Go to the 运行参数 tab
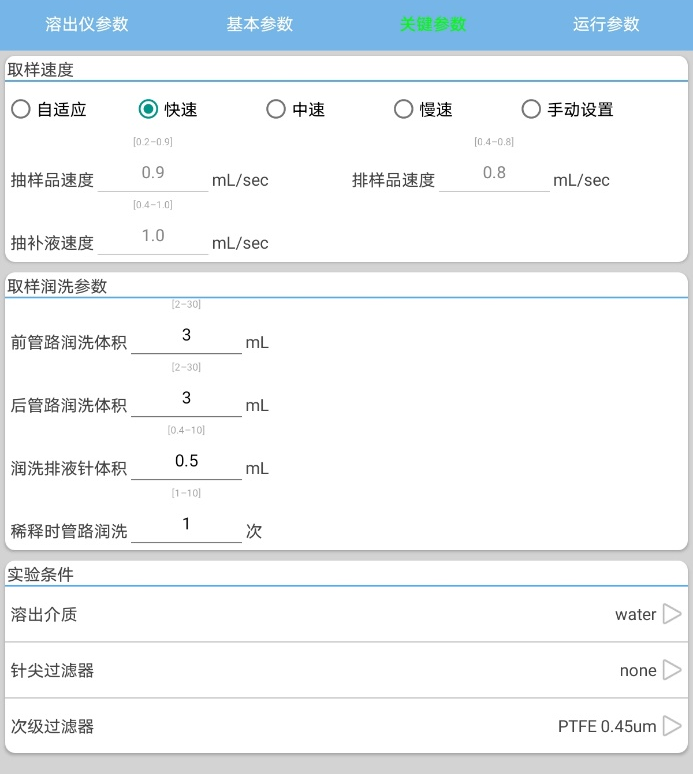Image resolution: width=694 pixels, height=774 pixels. click(606, 24)
